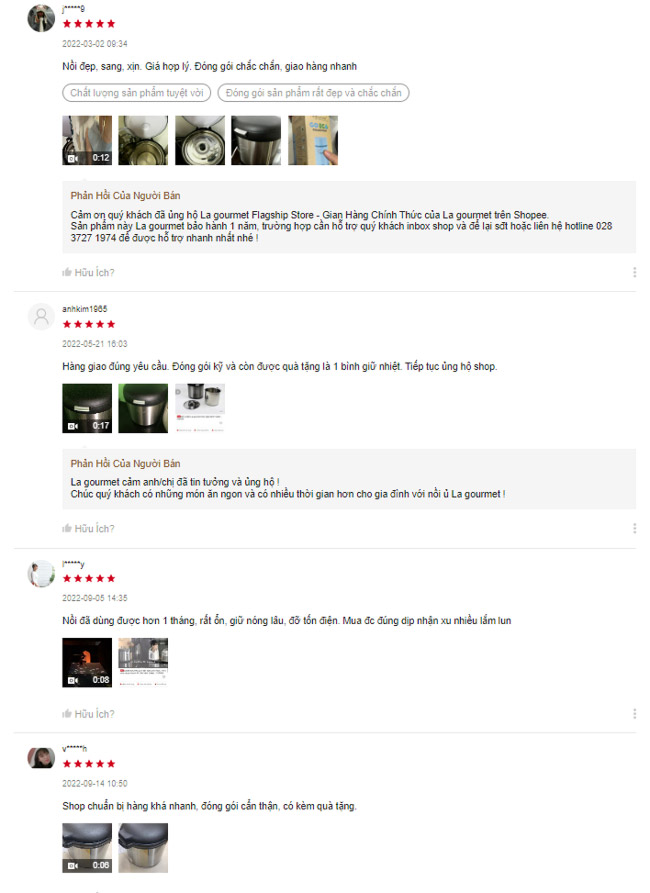The height and width of the screenshot is (893, 650).
Task: Open the blue box photo in the first review
Action: click(x=313, y=140)
